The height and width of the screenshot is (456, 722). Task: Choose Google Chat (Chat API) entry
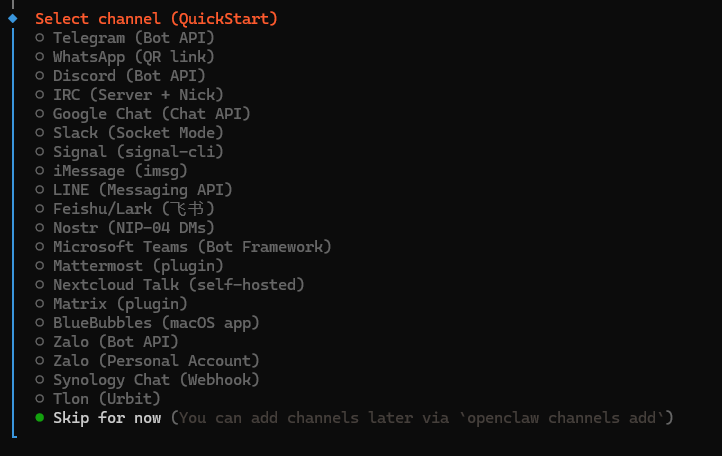tap(152, 114)
